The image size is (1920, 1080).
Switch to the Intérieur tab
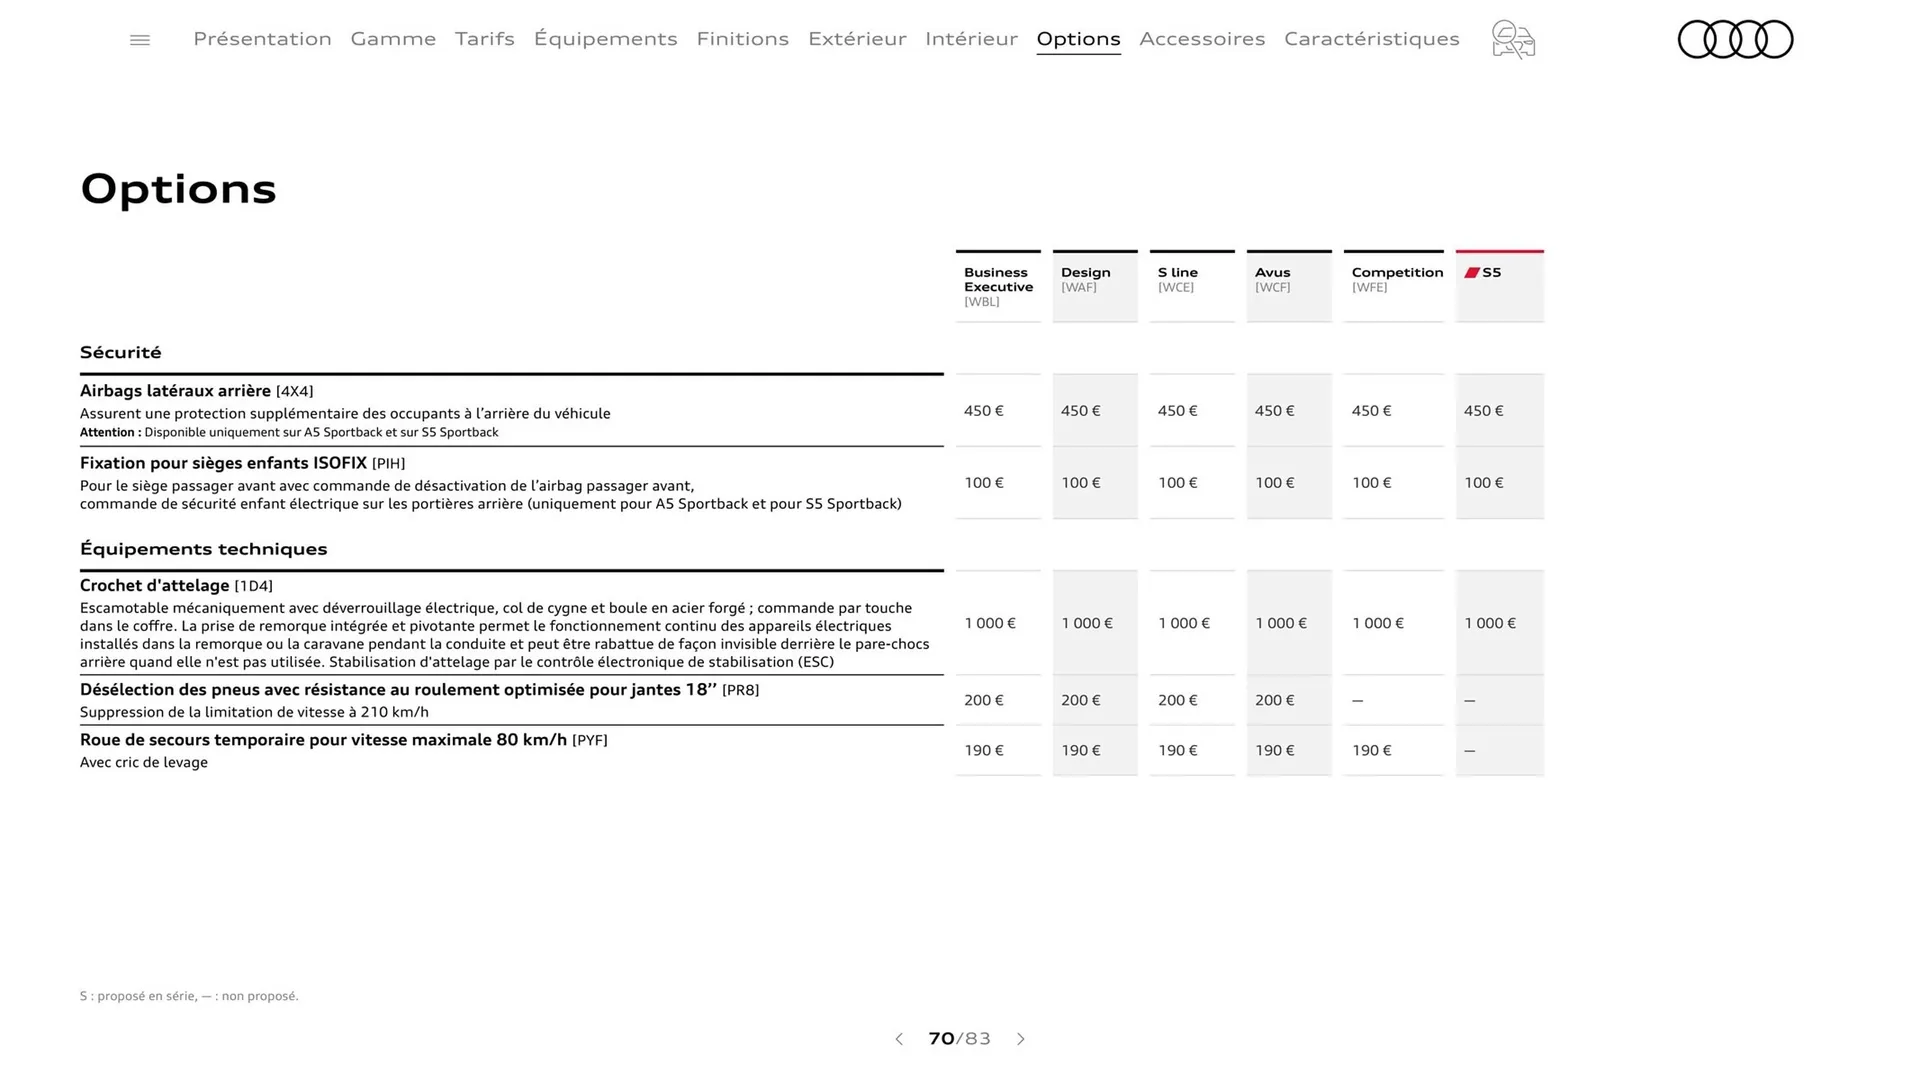[x=971, y=39]
